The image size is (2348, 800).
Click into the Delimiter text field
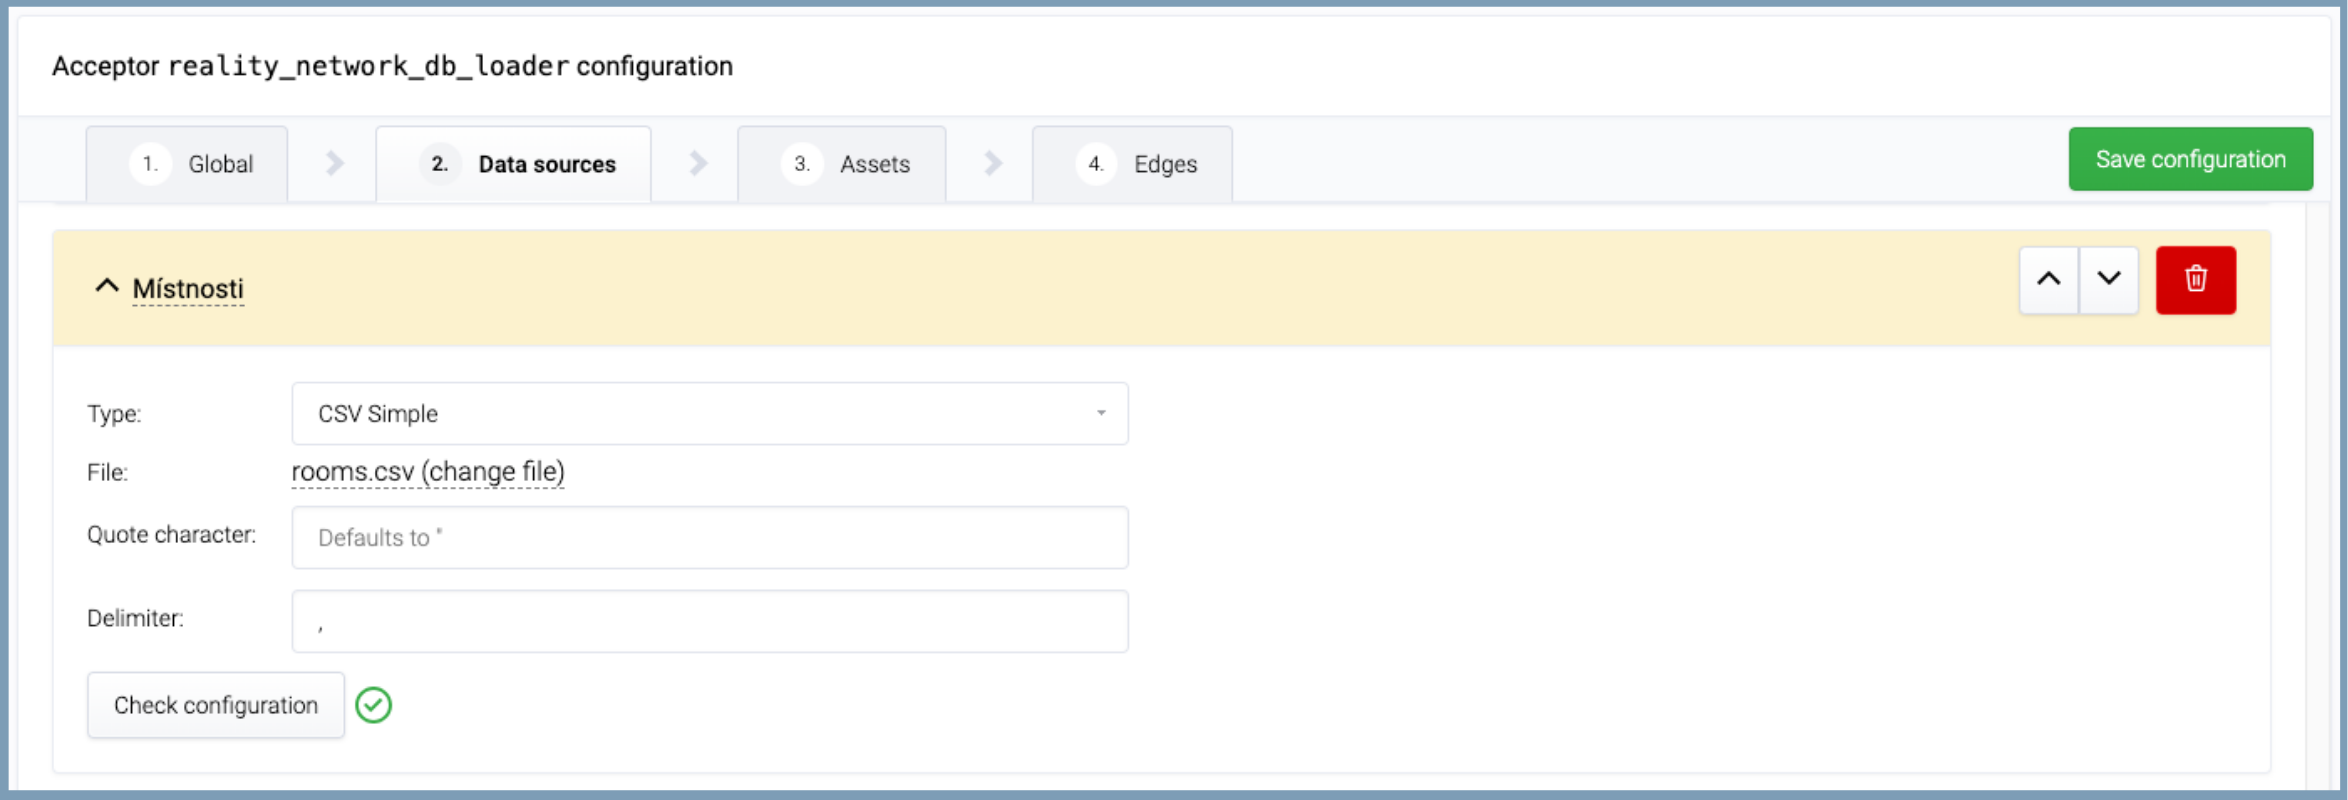[x=709, y=621]
